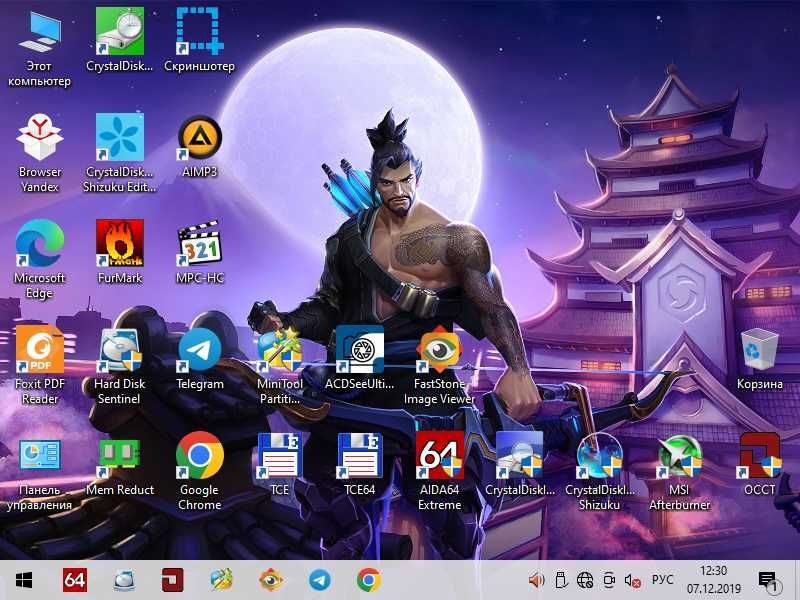Click OCCT icon in taskbar

(173, 580)
